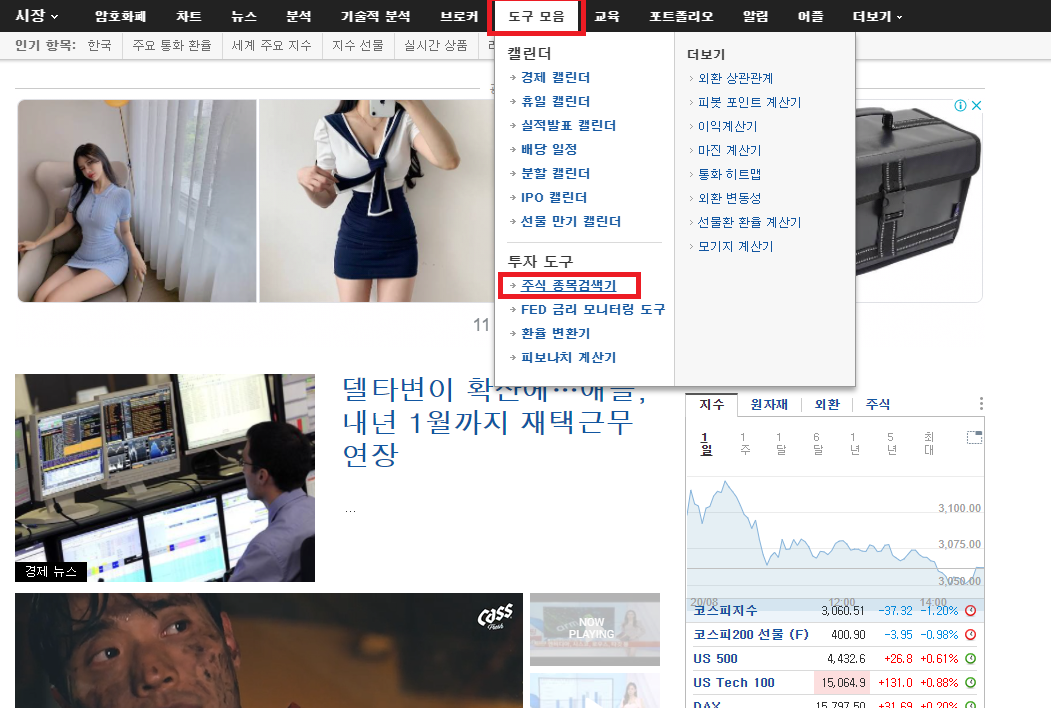Open IPO 캘린더
Screen dimensions: 1051x708
(x=554, y=198)
